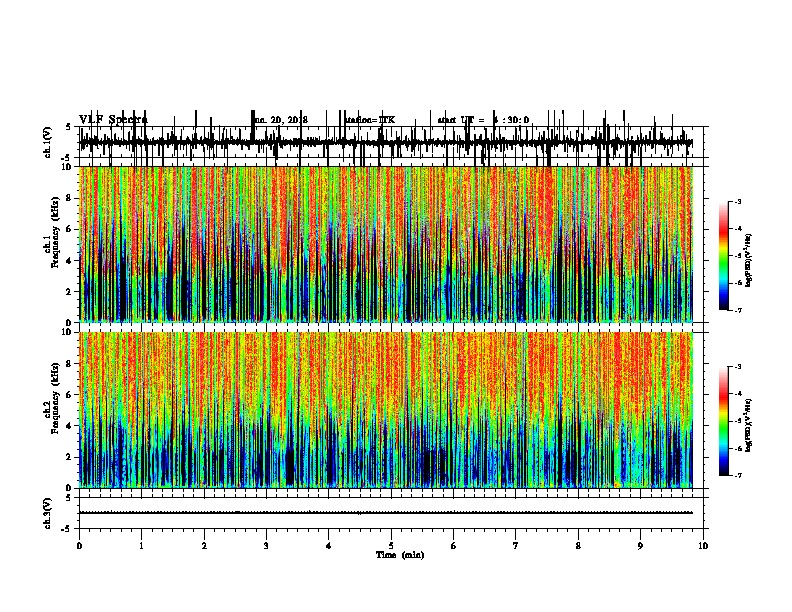Click the ch.1 spectrogram color scale bar
Viewport: 792px width, 612px height.
(724, 256)
